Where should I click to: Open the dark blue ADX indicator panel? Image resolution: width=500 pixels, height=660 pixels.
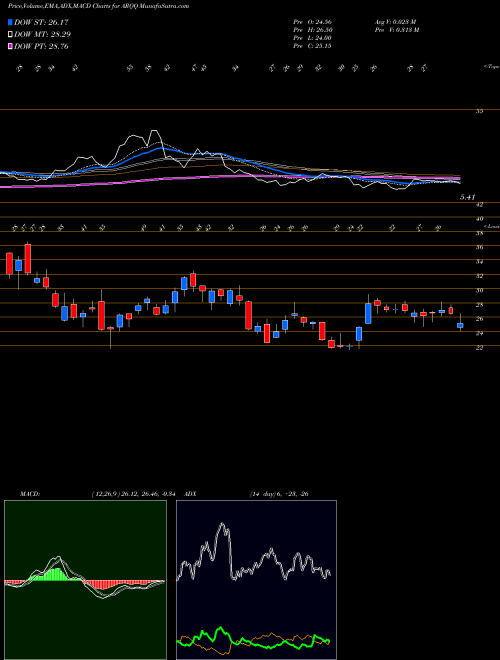tap(256, 580)
